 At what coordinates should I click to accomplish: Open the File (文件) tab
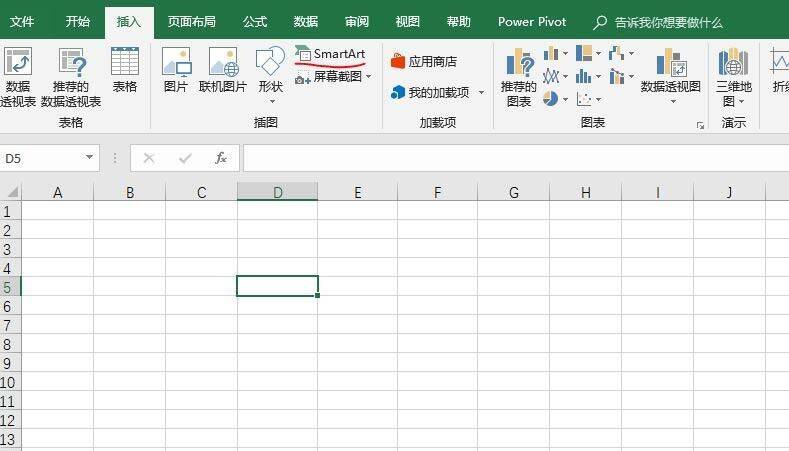22,22
